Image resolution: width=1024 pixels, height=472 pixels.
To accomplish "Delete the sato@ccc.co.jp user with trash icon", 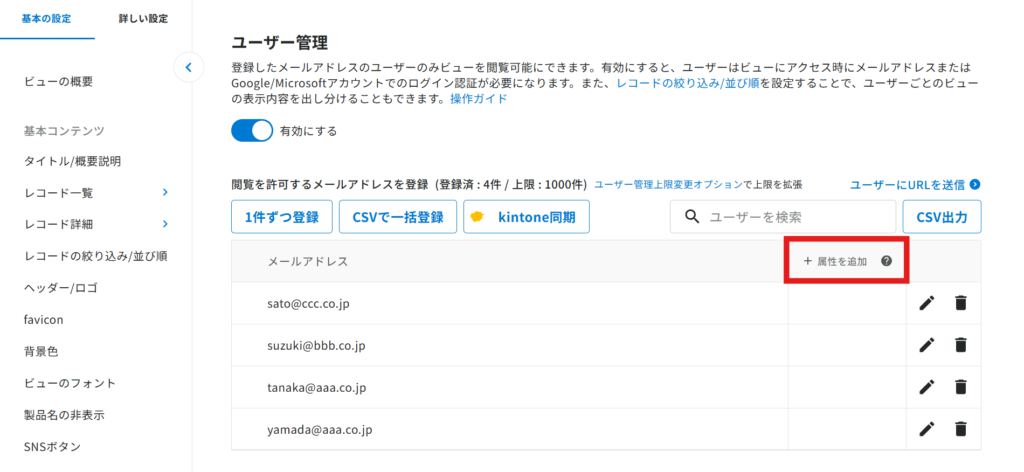I will 960,303.
